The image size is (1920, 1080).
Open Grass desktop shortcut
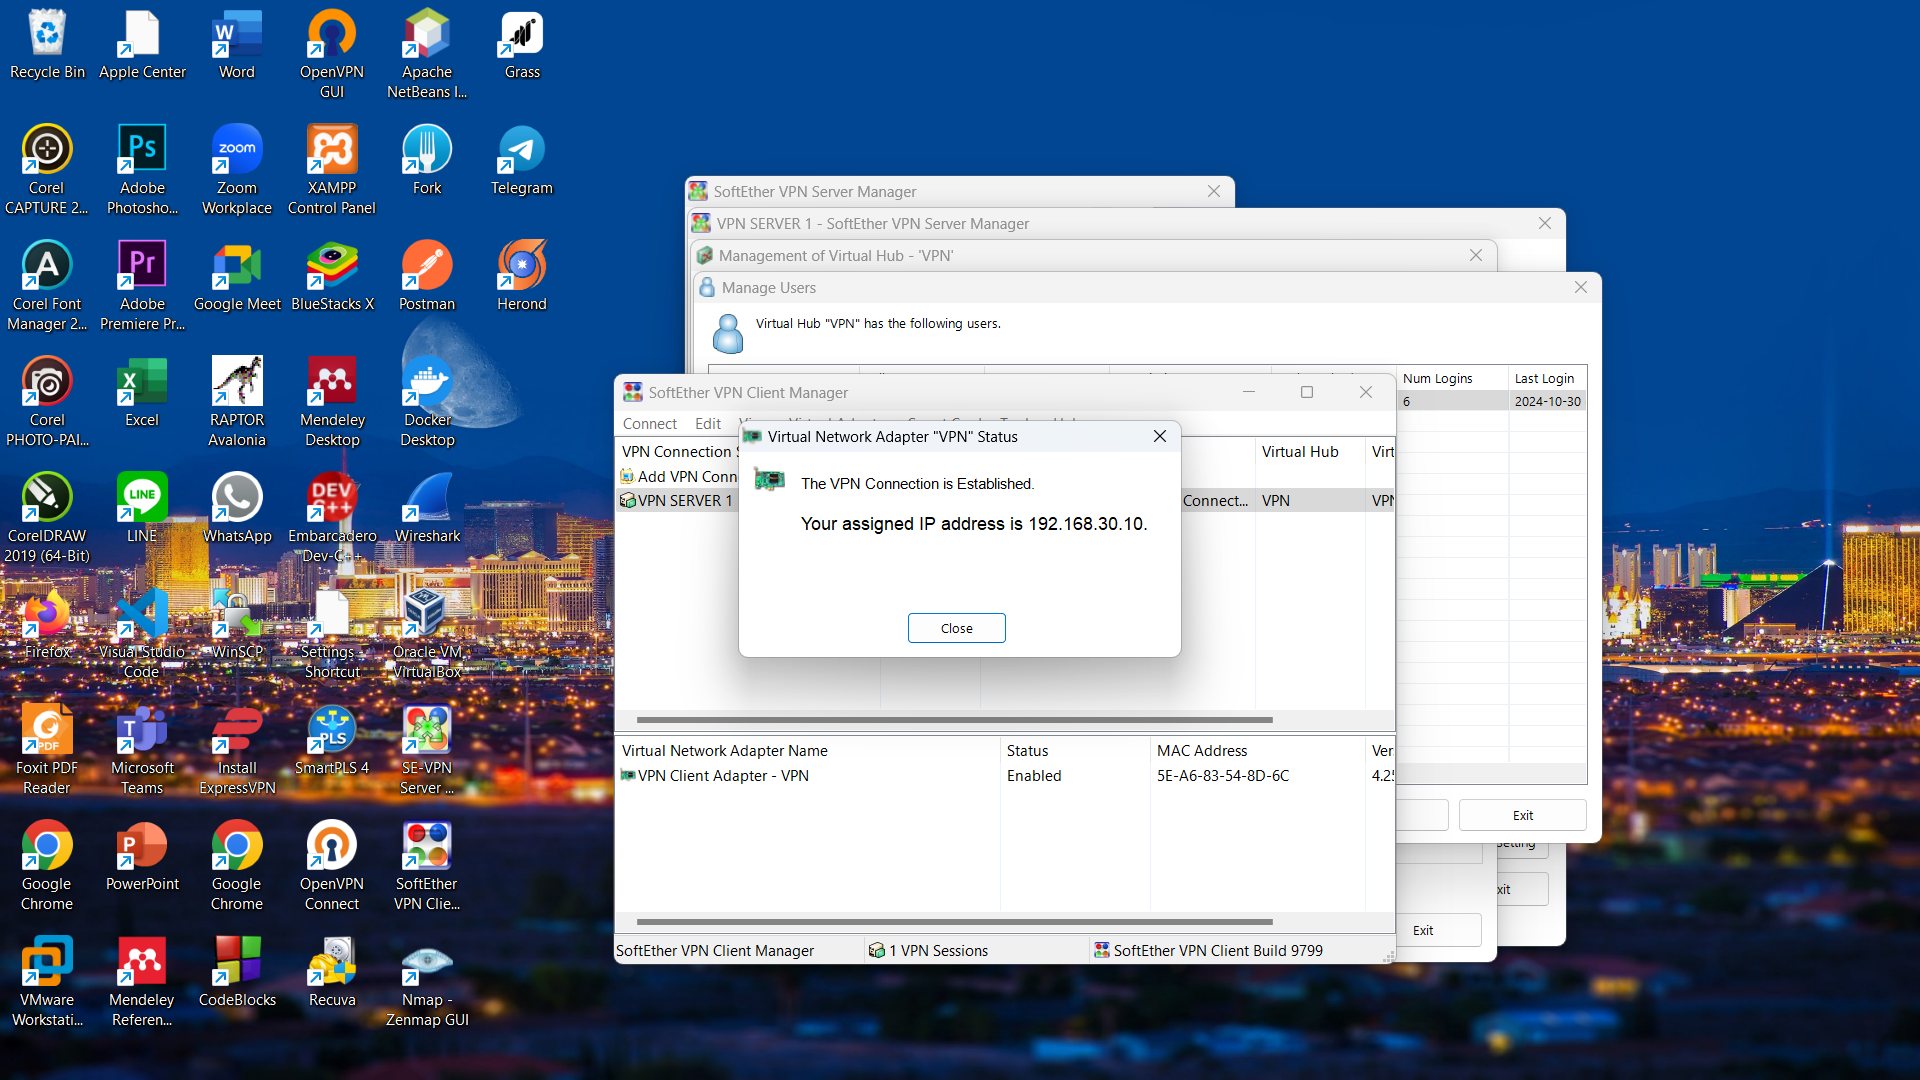pos(522,45)
